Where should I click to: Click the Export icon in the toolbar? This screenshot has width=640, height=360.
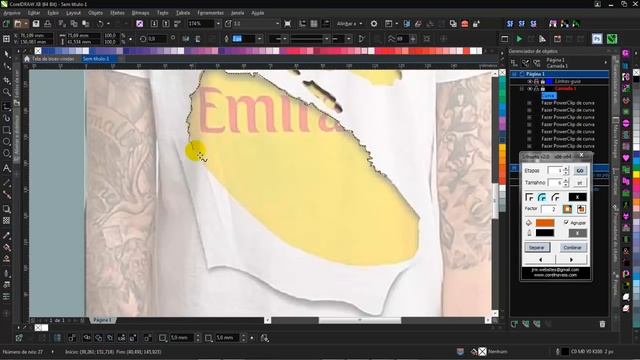point(166,24)
